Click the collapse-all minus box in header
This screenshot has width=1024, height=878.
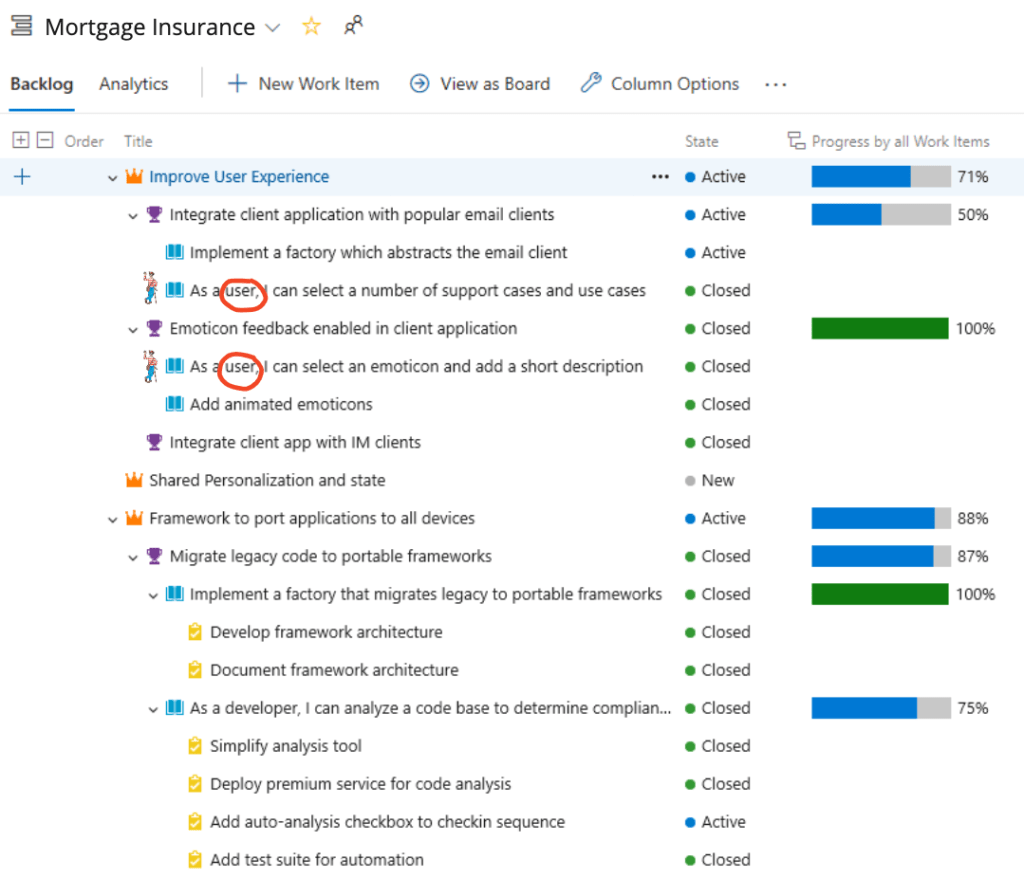[44, 141]
